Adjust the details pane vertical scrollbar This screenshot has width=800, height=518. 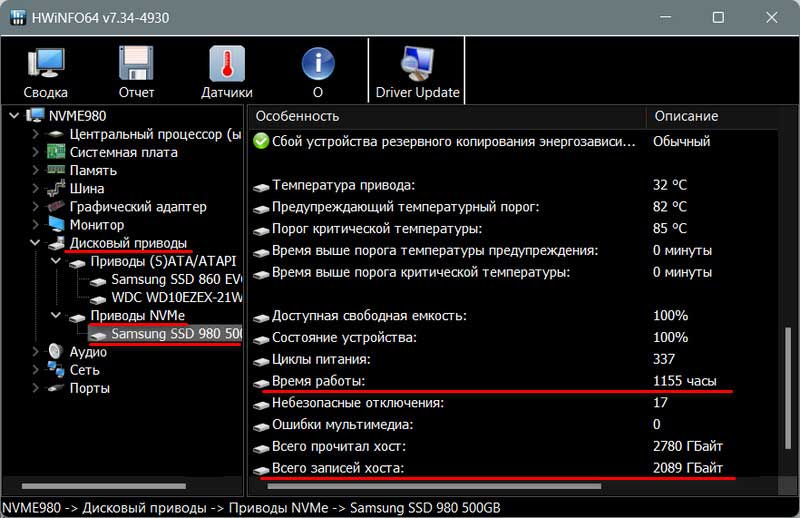point(788,388)
